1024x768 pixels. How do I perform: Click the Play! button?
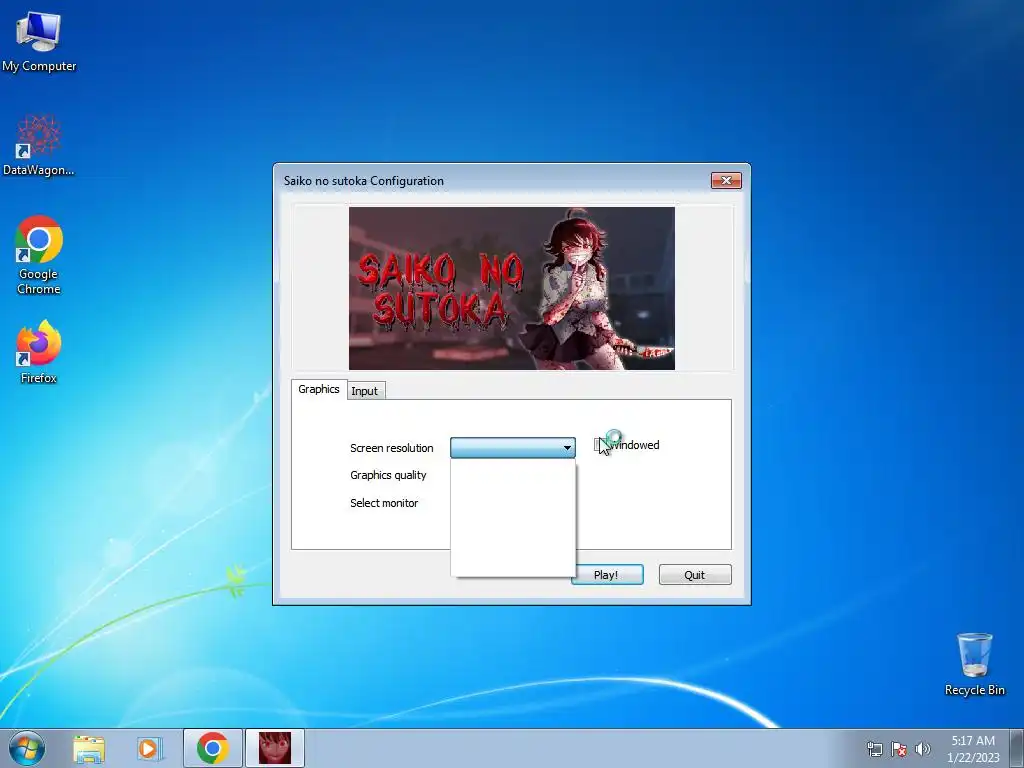click(x=607, y=575)
